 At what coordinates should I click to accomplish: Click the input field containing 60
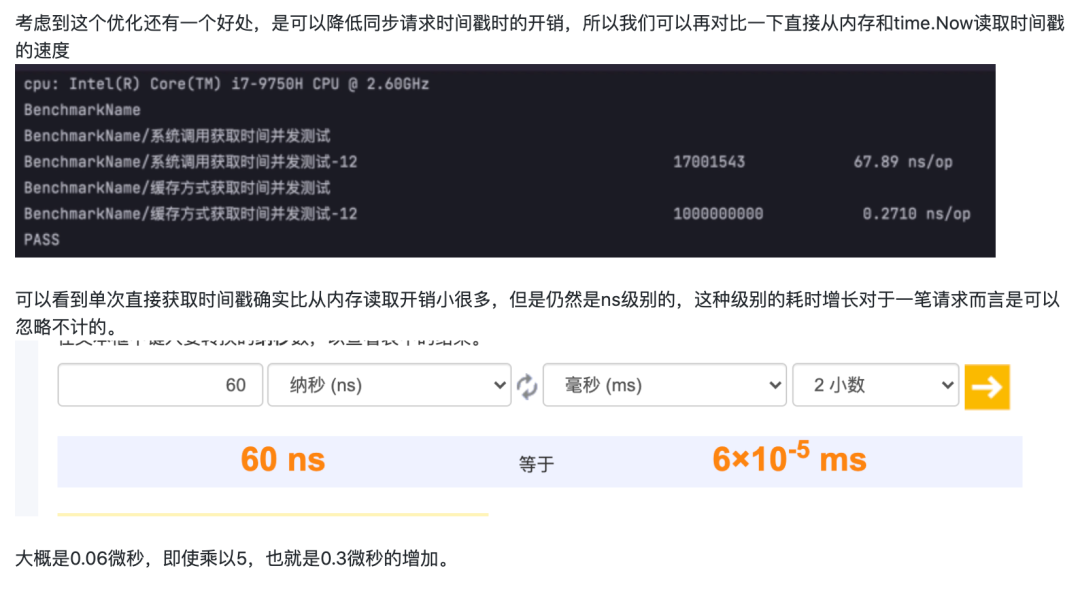160,385
